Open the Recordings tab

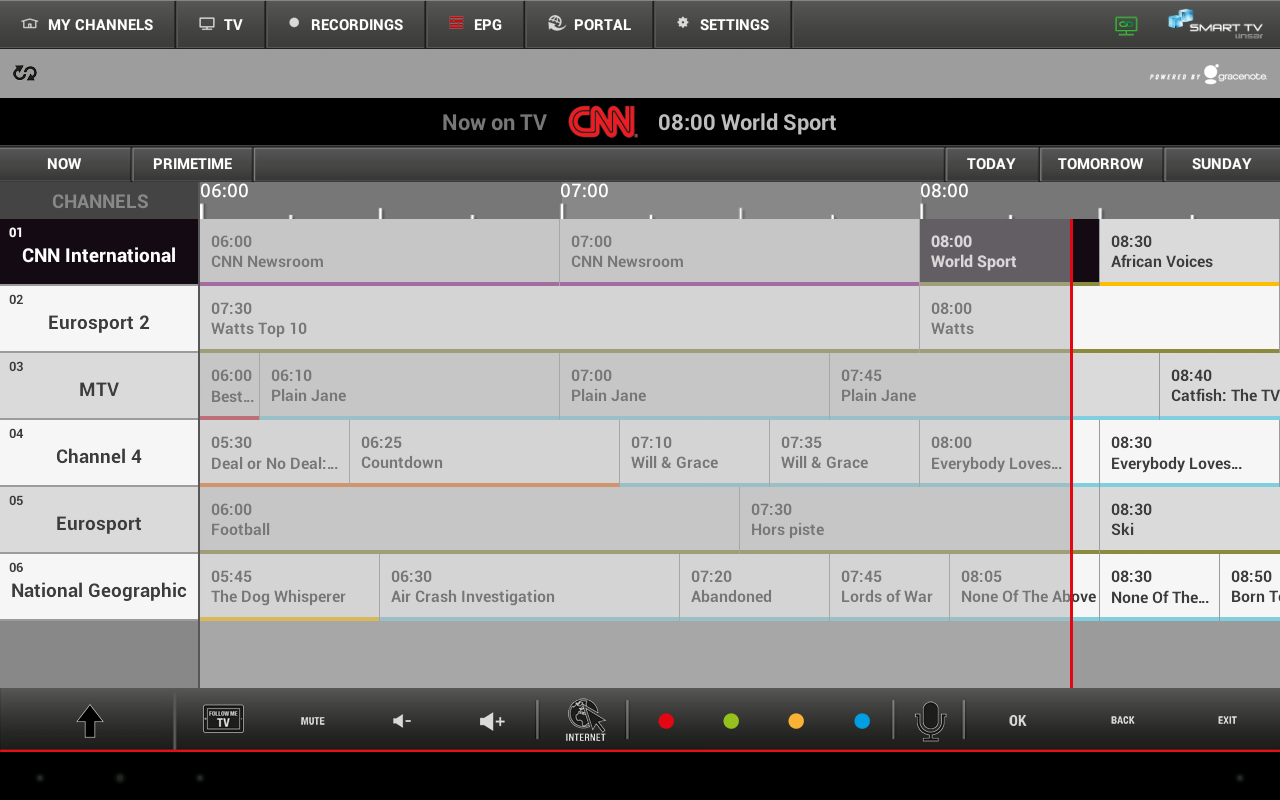(x=345, y=24)
